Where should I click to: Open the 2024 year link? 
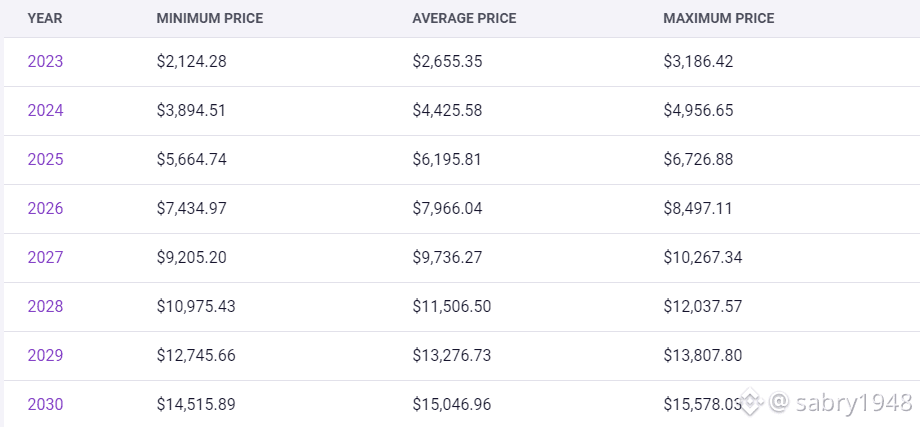(45, 111)
